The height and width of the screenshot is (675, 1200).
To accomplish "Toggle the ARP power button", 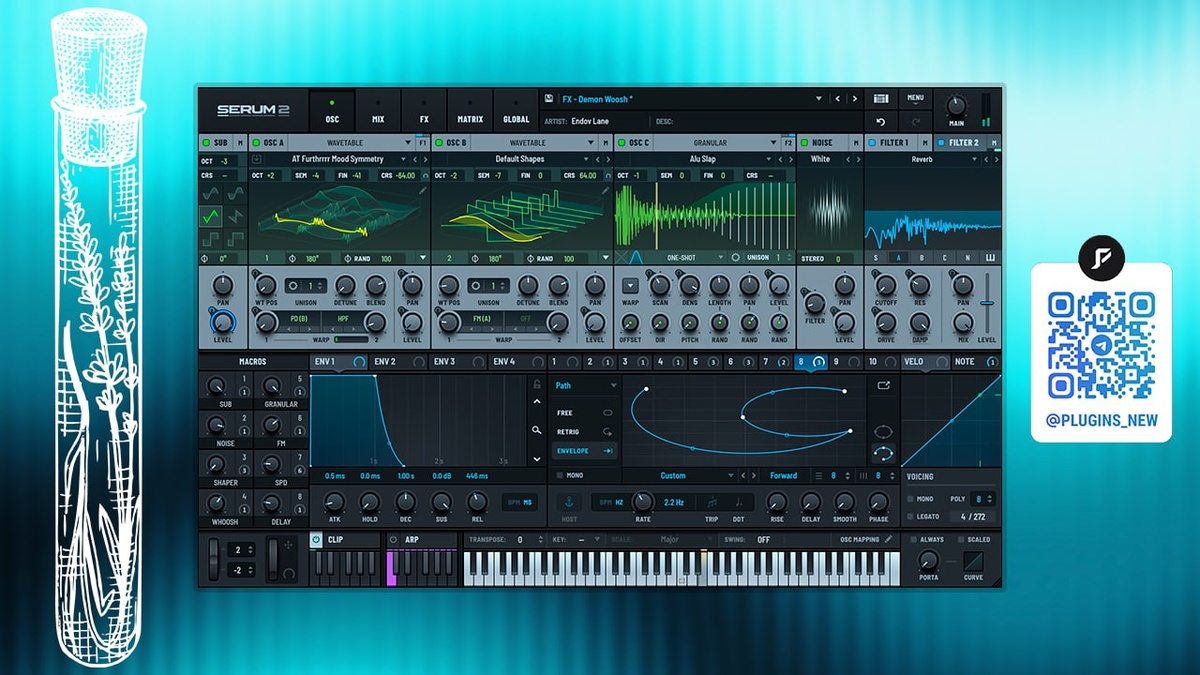I will point(393,539).
